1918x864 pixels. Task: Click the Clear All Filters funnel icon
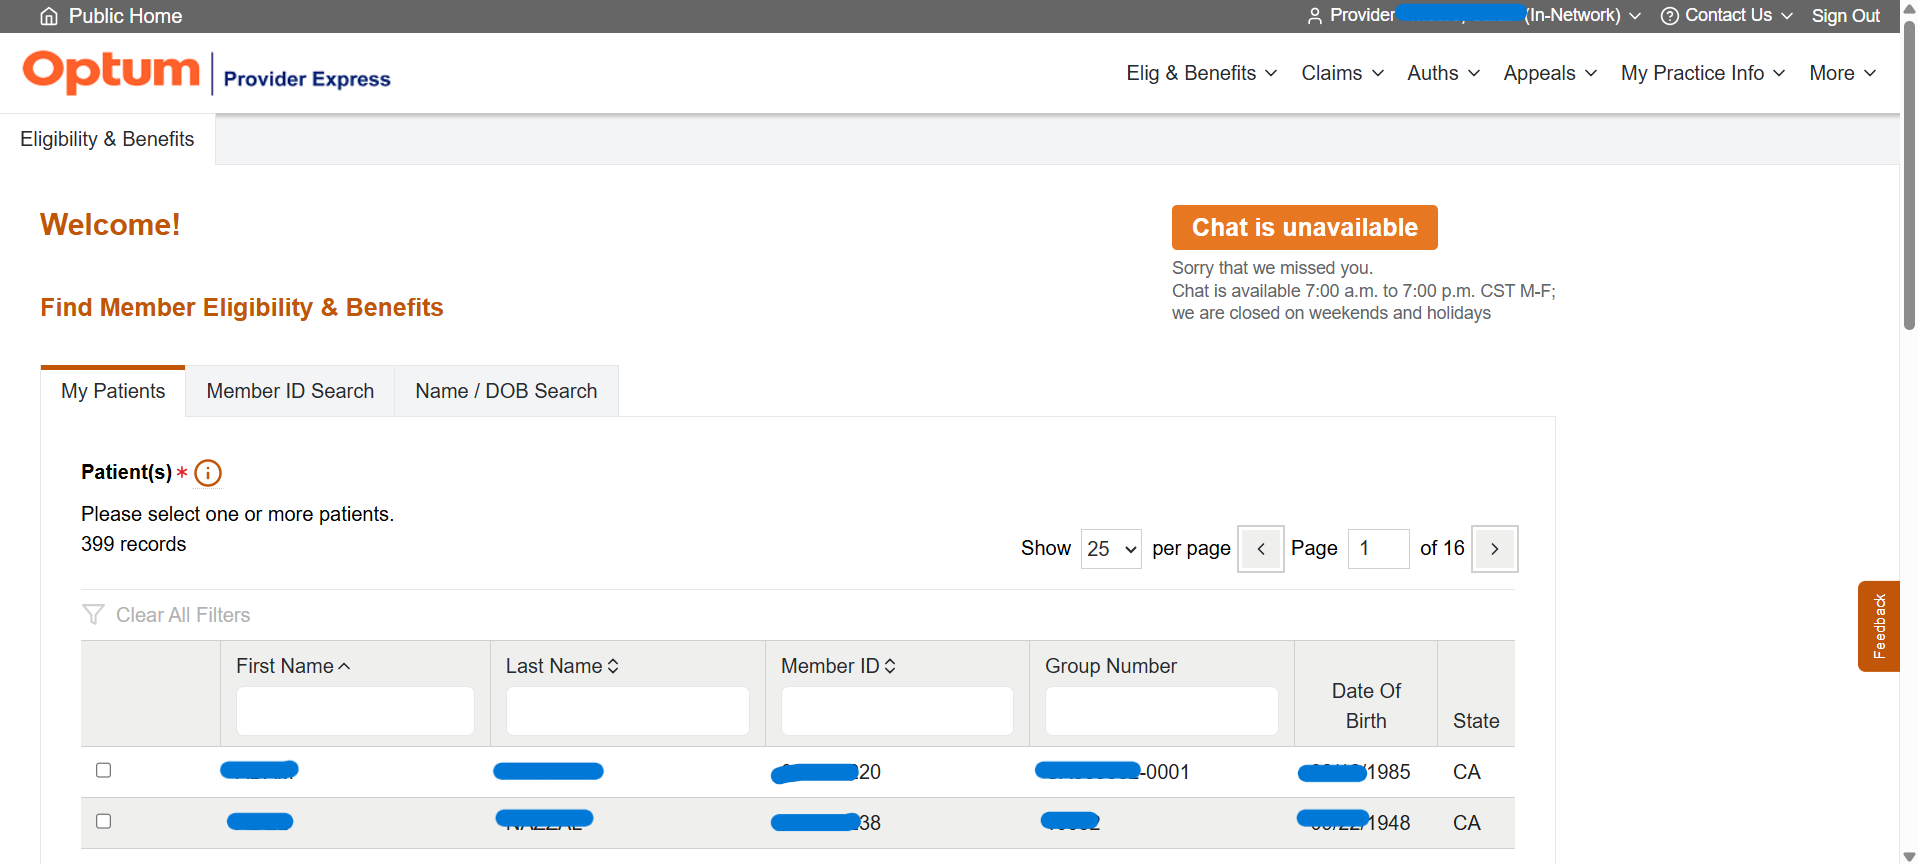pos(93,614)
